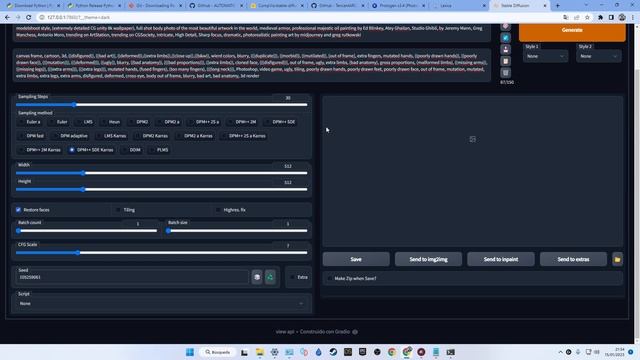Viewport: 640px width, 360px height.
Task: Click the orange Generate button
Action: [x=572, y=31]
